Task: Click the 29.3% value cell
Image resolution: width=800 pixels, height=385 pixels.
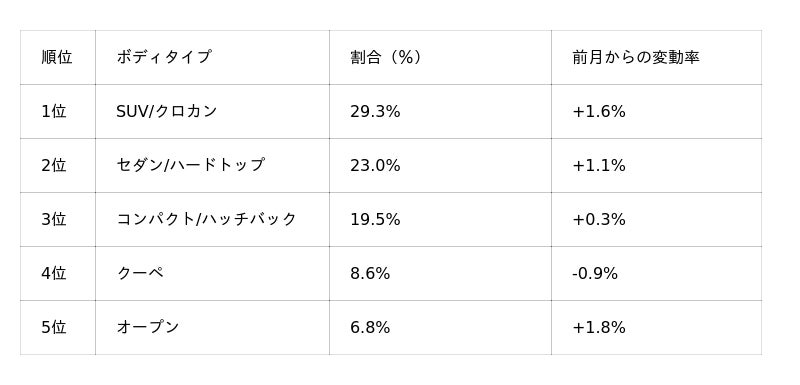Action: click(440, 111)
